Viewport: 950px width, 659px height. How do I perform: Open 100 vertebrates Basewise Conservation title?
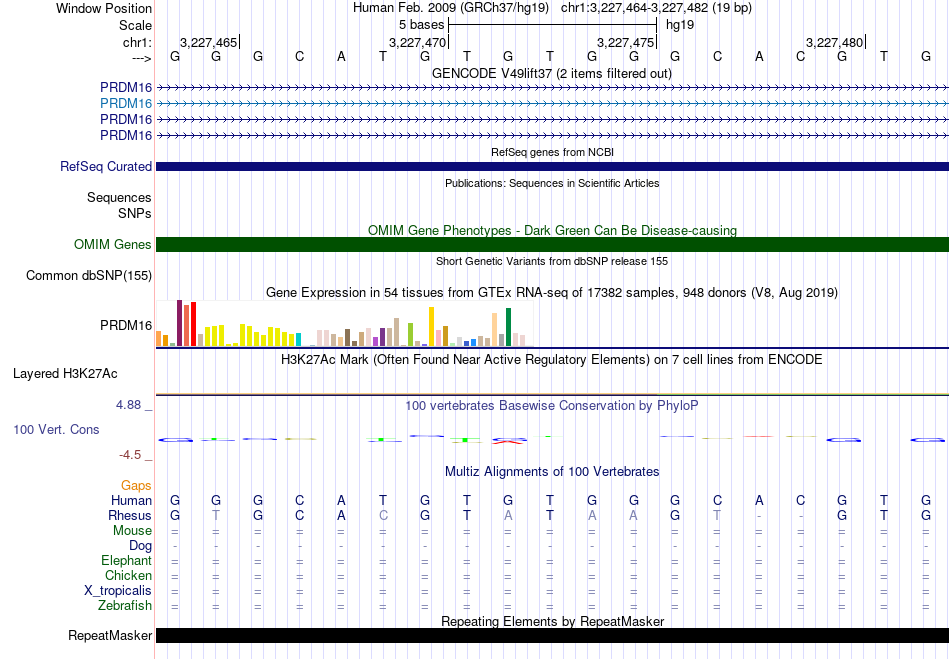click(x=552, y=405)
